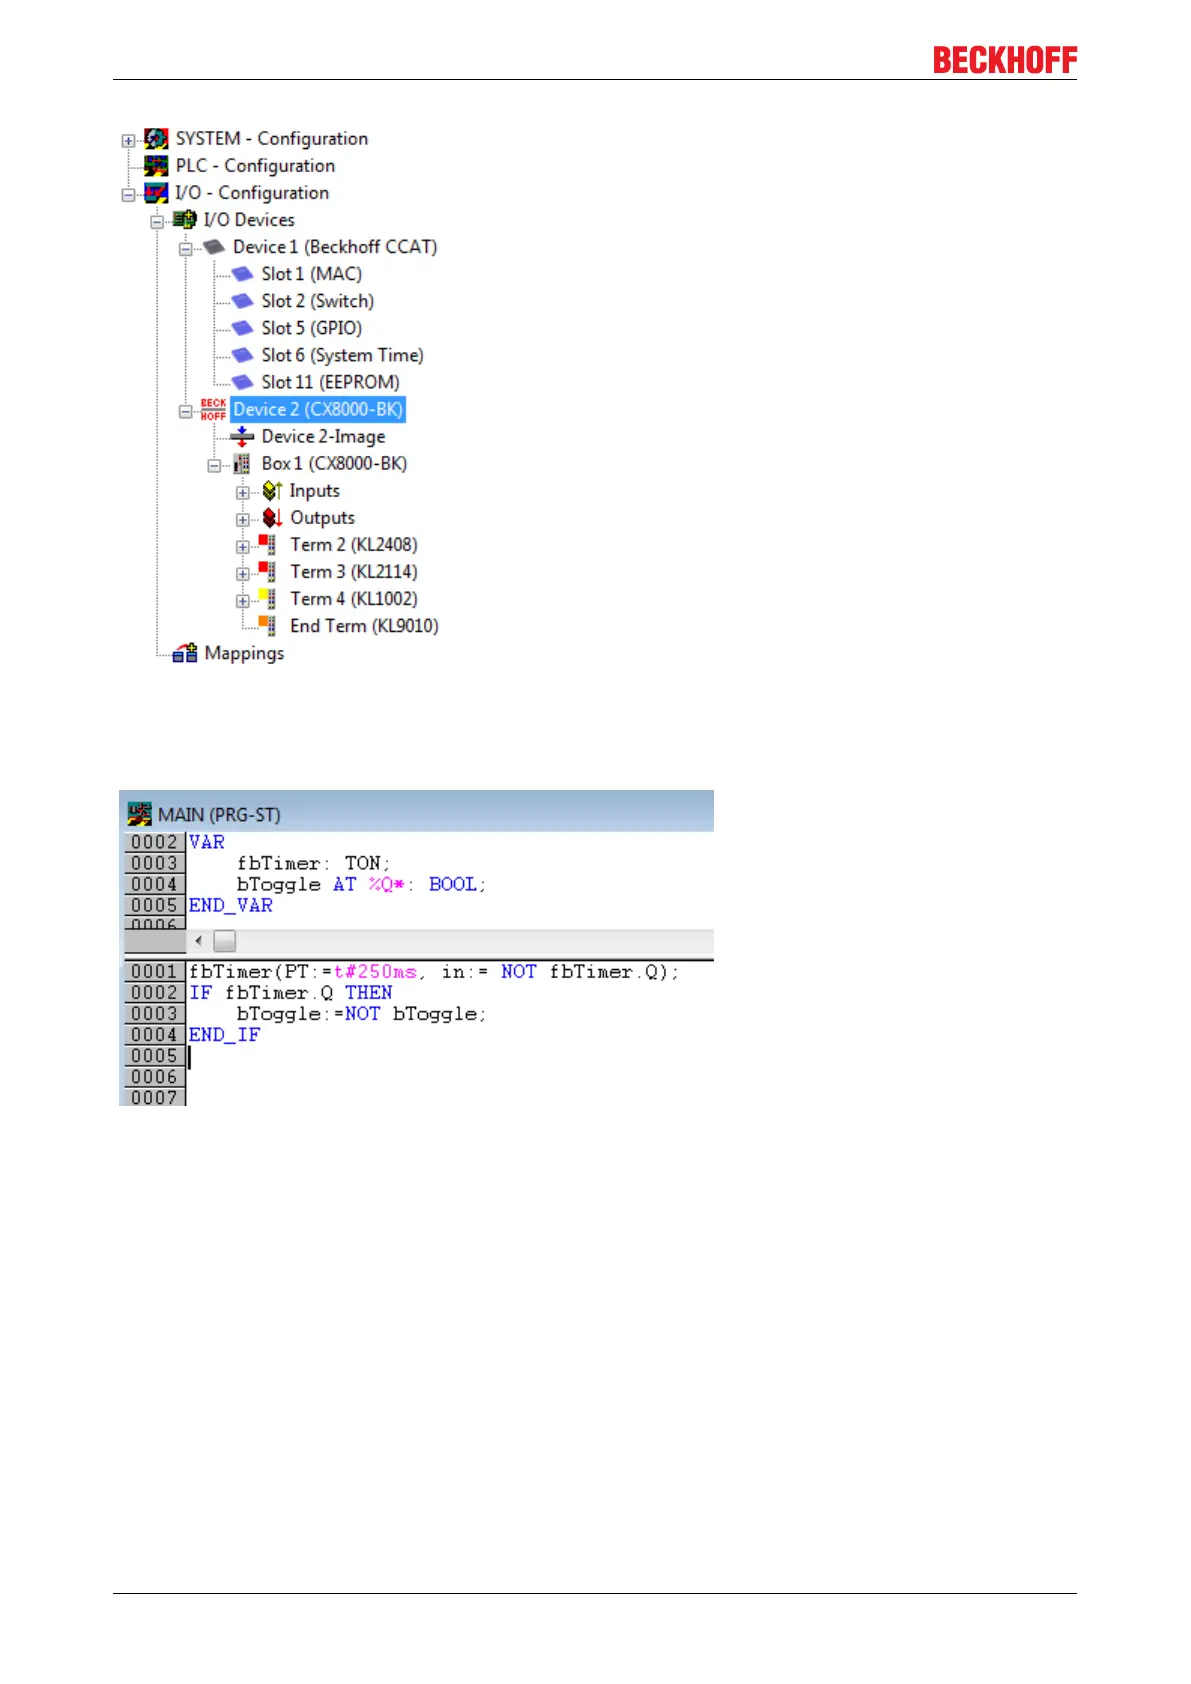
Task: Select the Device 2-Image label
Action: tap(323, 437)
